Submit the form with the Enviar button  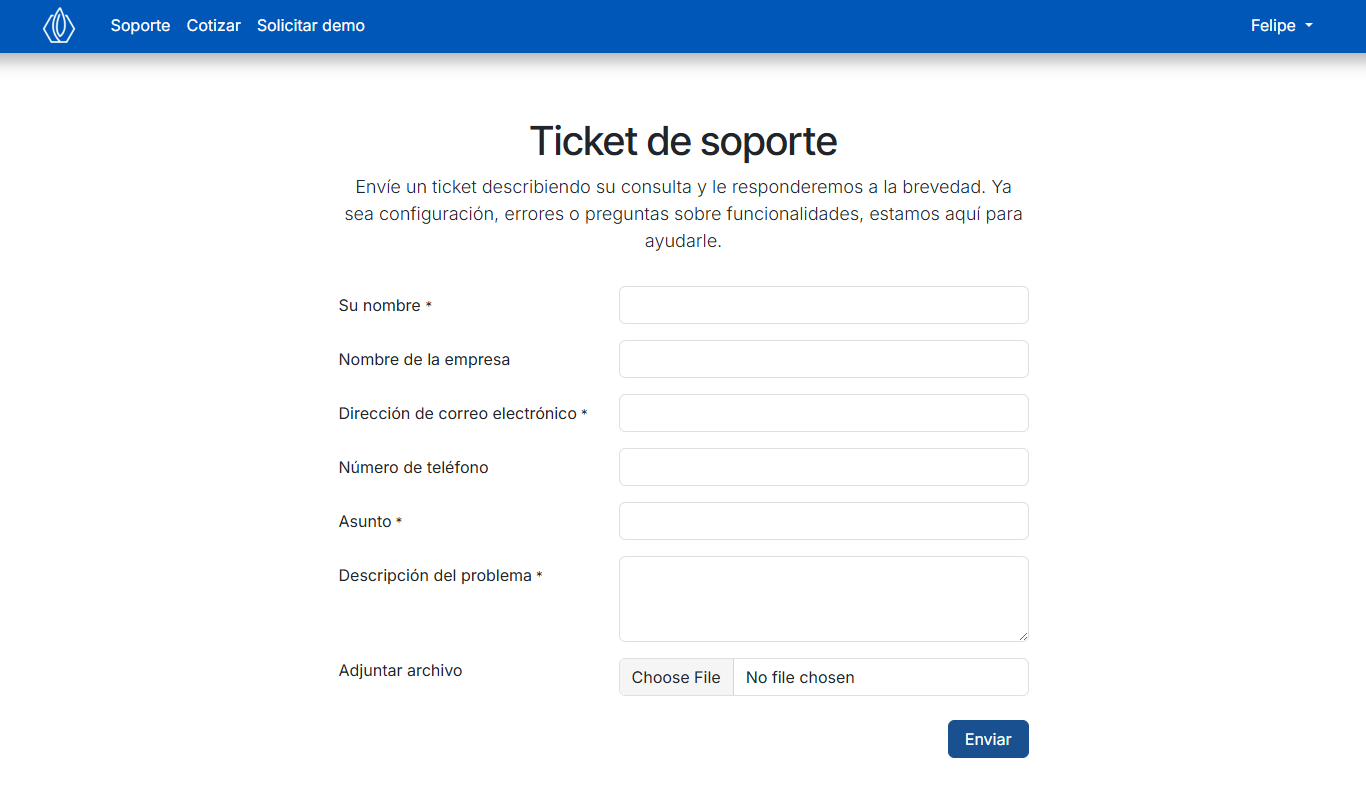(987, 739)
